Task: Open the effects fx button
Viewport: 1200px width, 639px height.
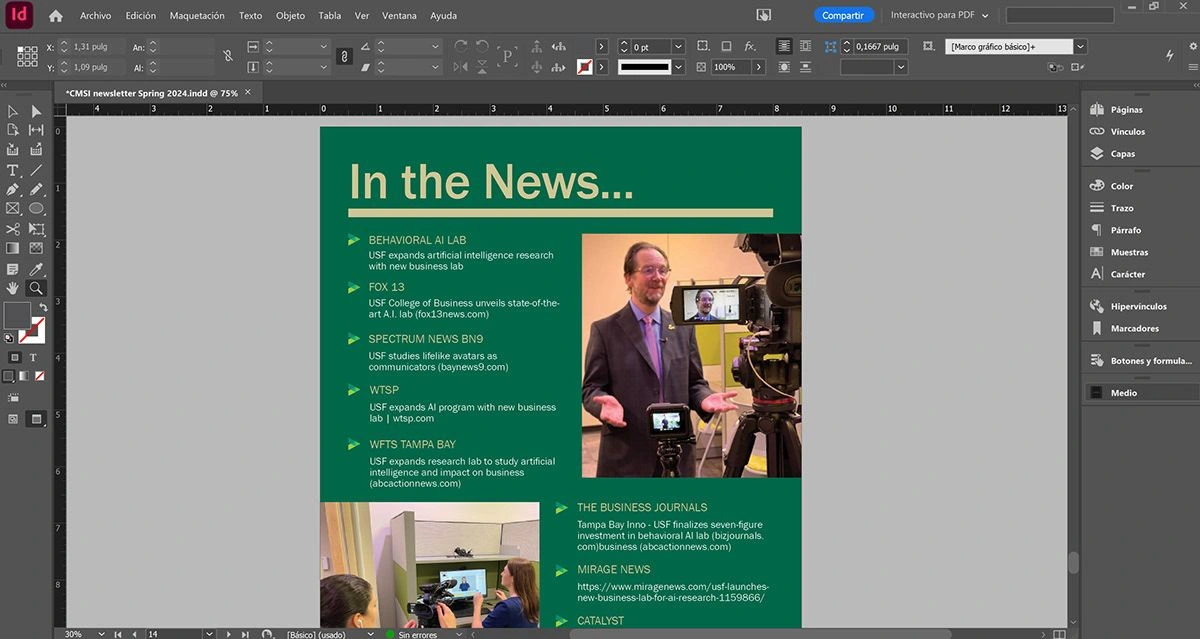Action: [x=751, y=46]
